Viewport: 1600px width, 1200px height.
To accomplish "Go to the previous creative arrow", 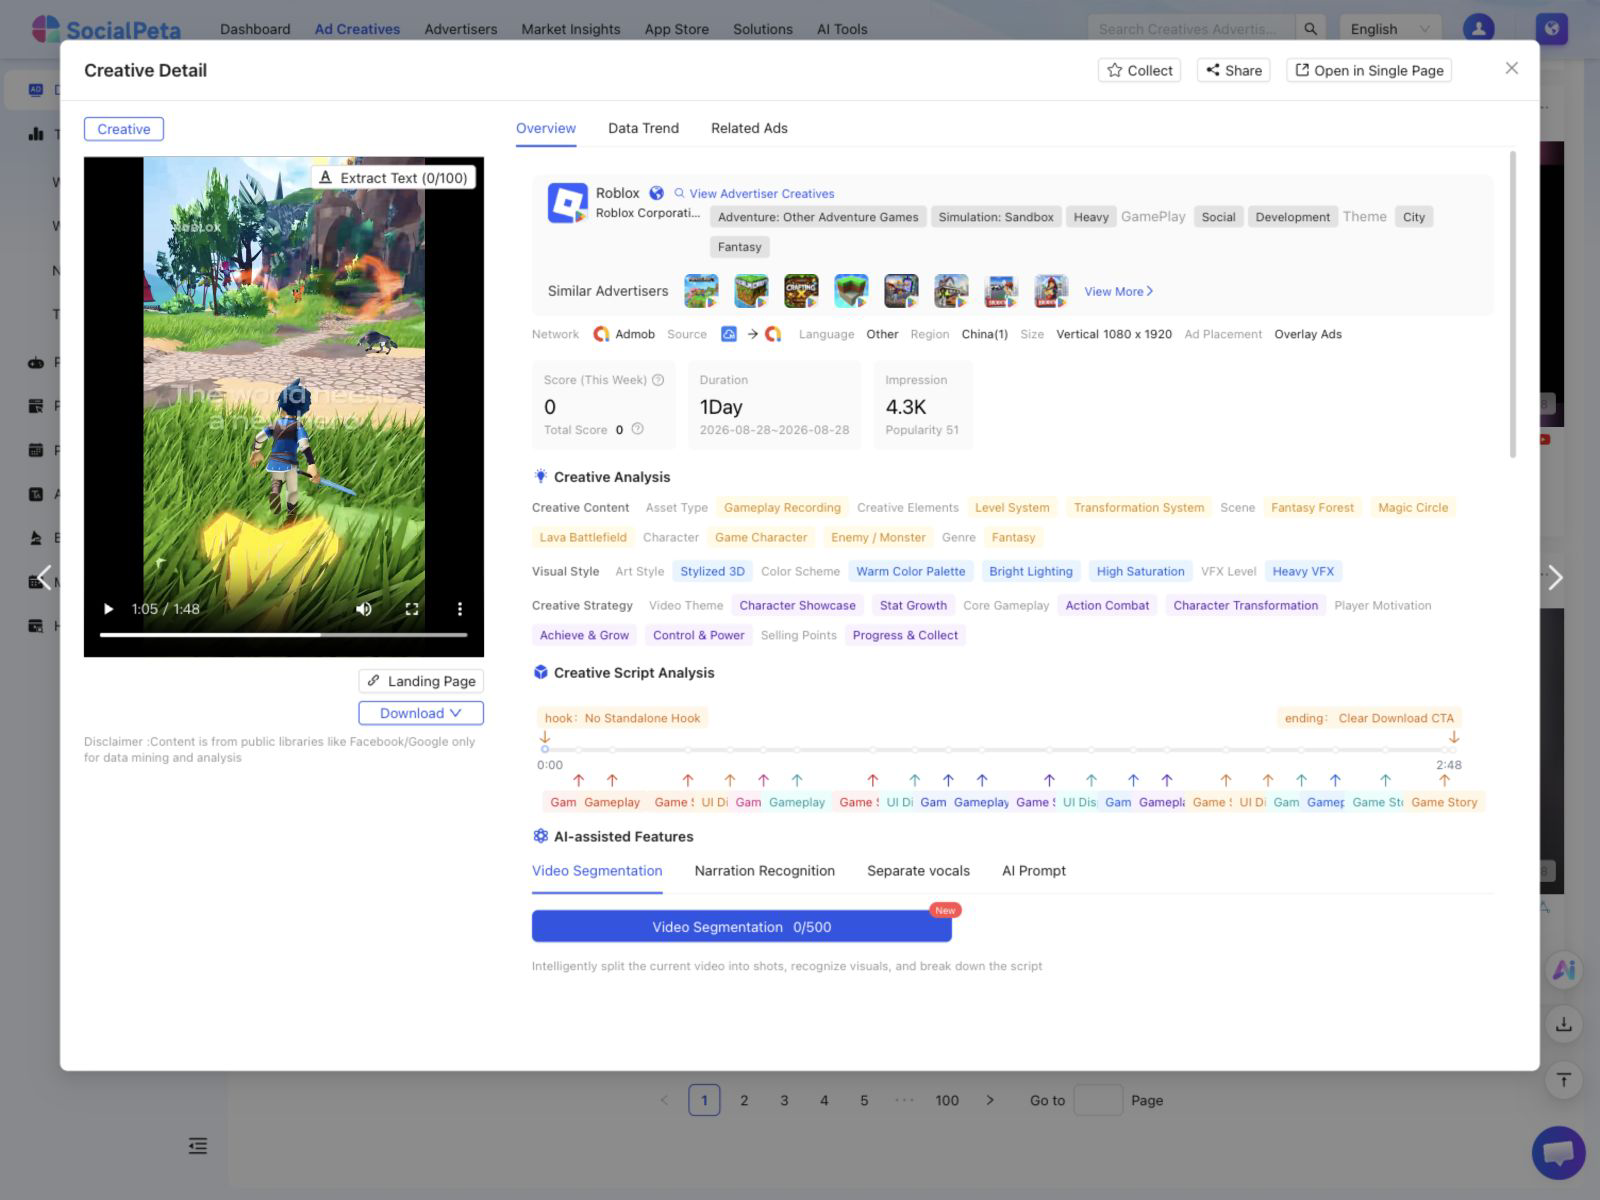I will [44, 577].
